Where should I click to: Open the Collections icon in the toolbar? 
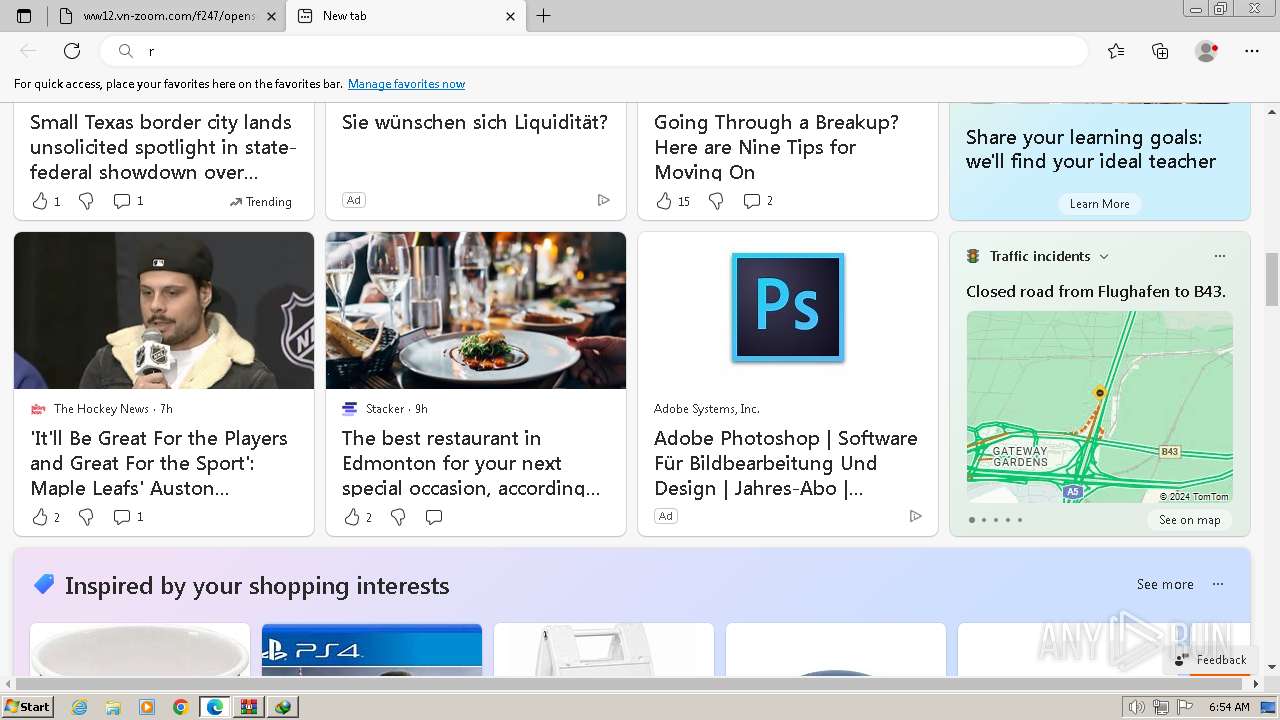tap(1160, 51)
